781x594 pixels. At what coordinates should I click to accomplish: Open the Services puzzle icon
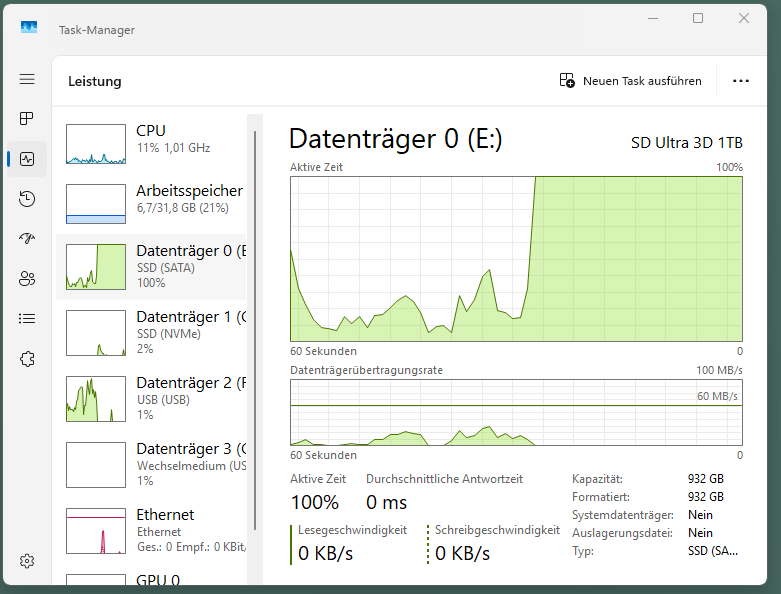click(x=27, y=359)
